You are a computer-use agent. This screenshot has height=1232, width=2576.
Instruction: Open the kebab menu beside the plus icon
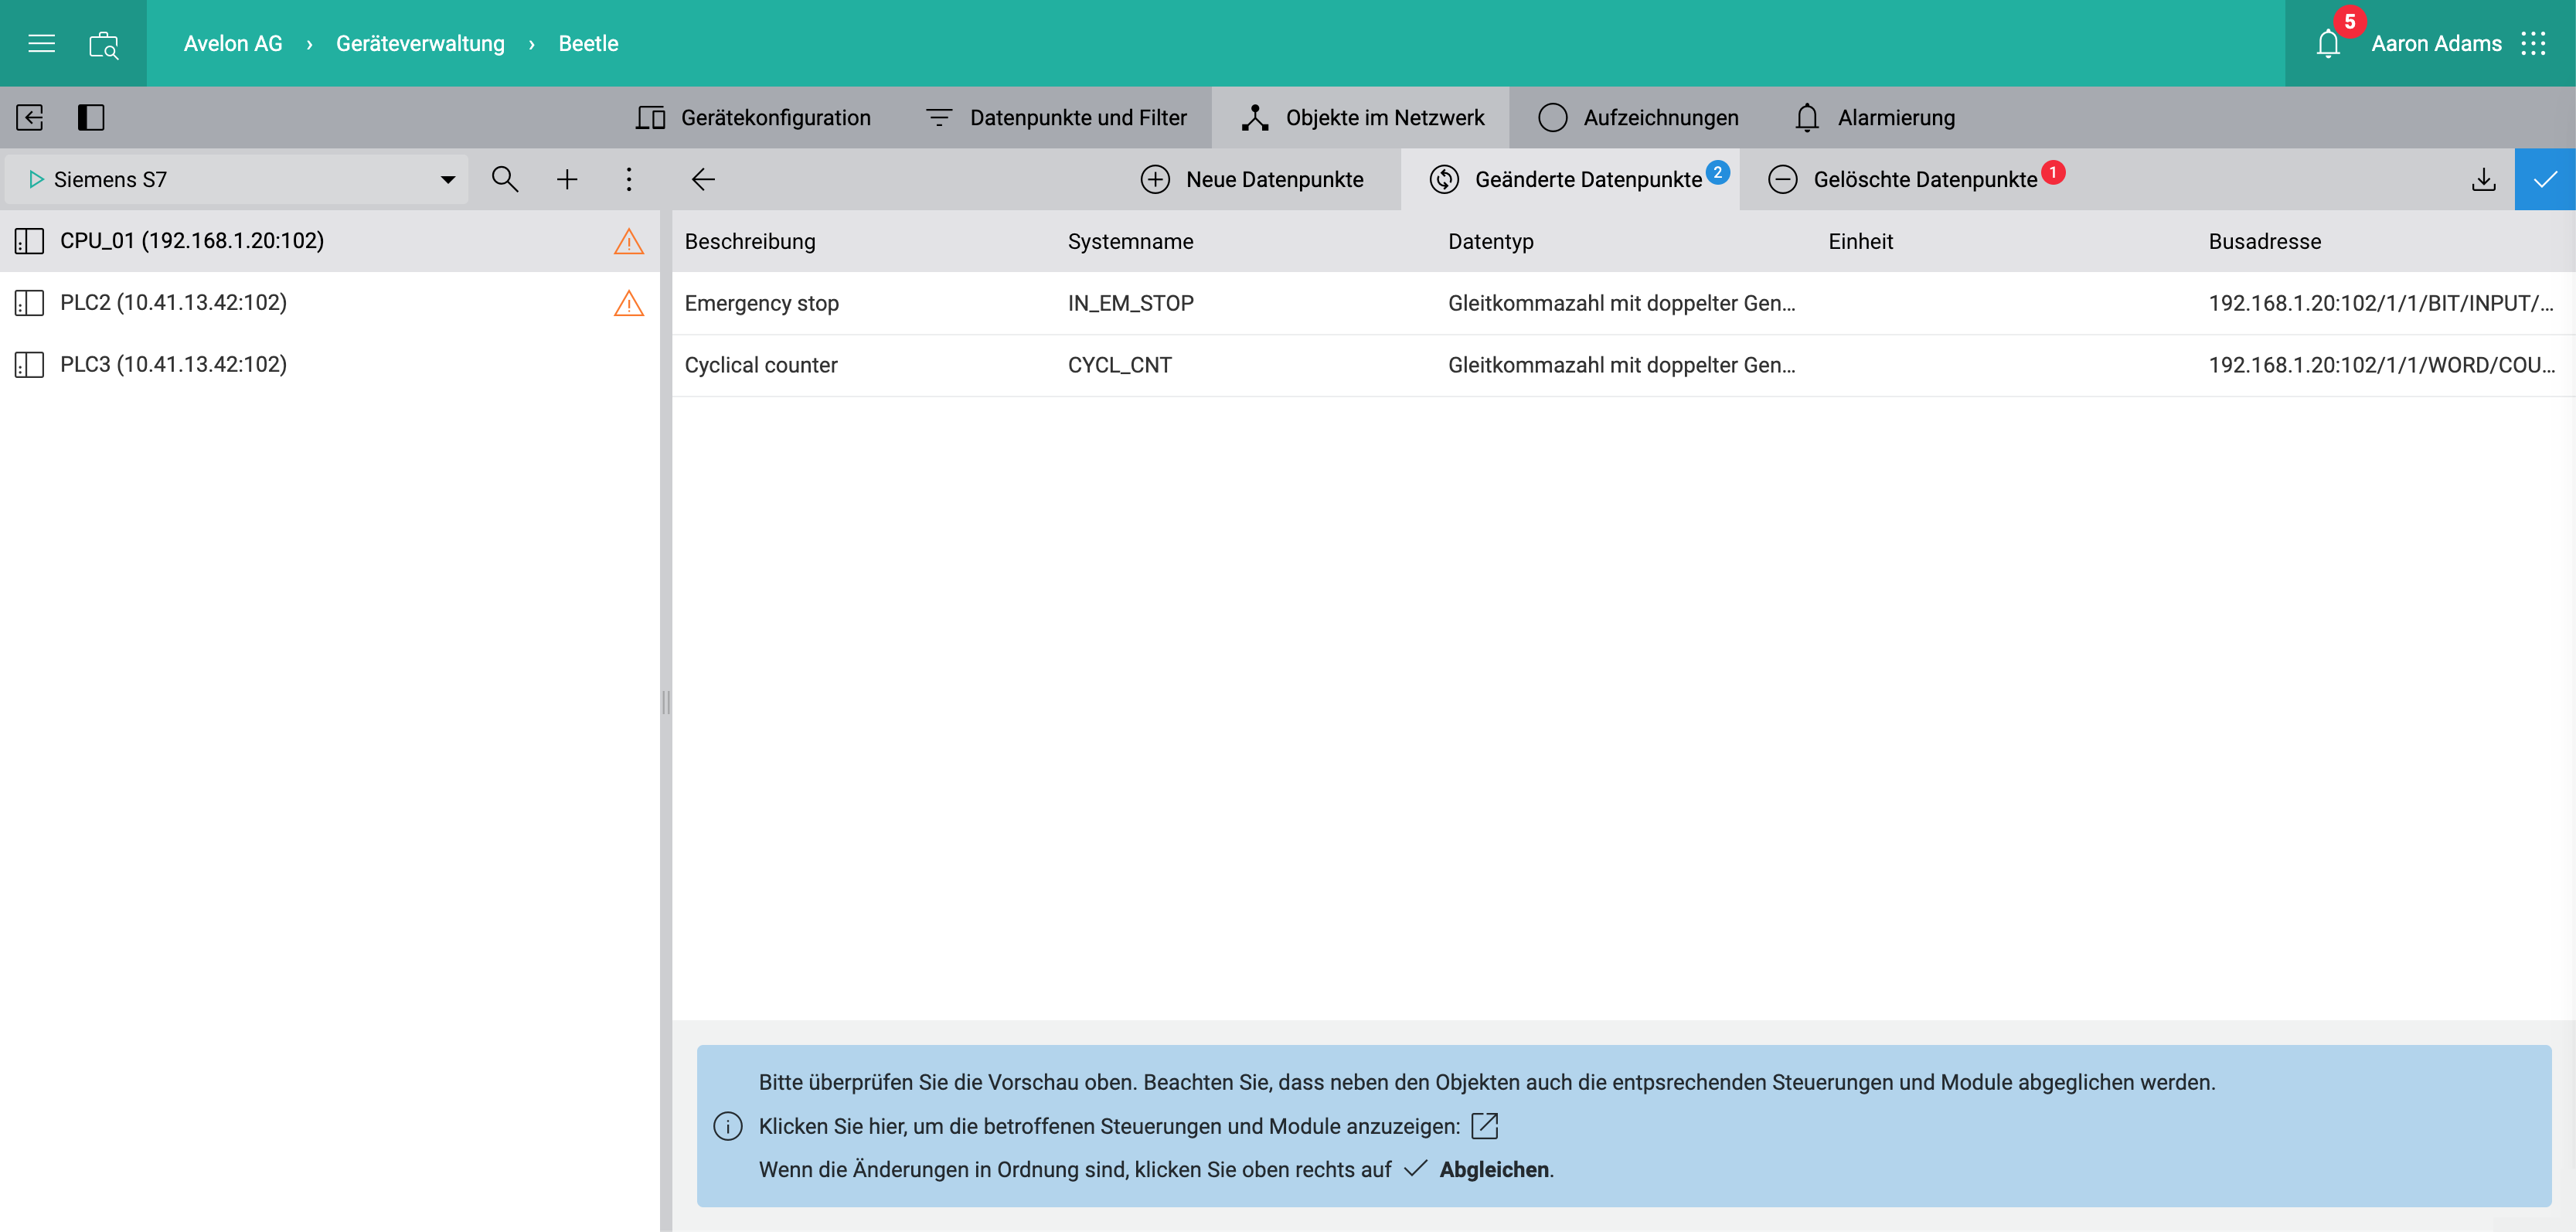(x=629, y=179)
